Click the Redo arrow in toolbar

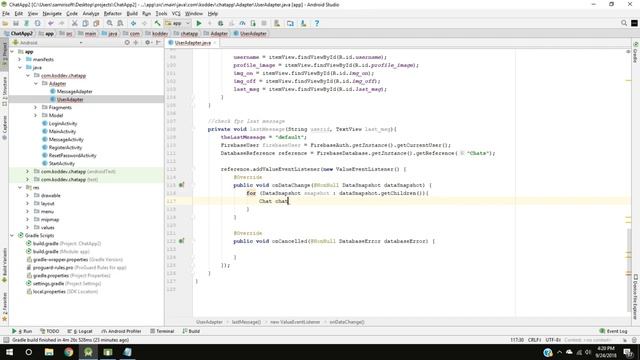(x=62, y=23)
